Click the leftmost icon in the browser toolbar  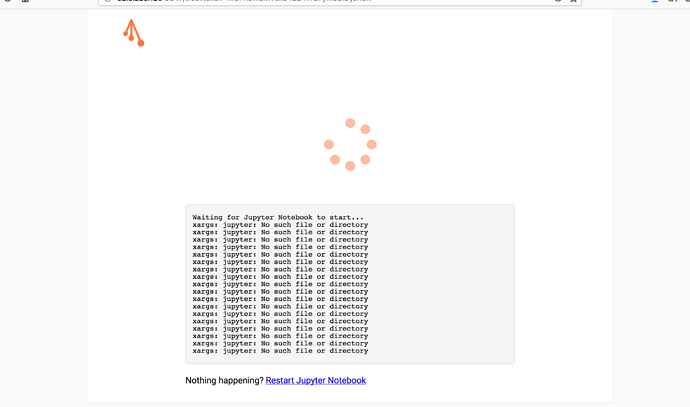(5, 3)
